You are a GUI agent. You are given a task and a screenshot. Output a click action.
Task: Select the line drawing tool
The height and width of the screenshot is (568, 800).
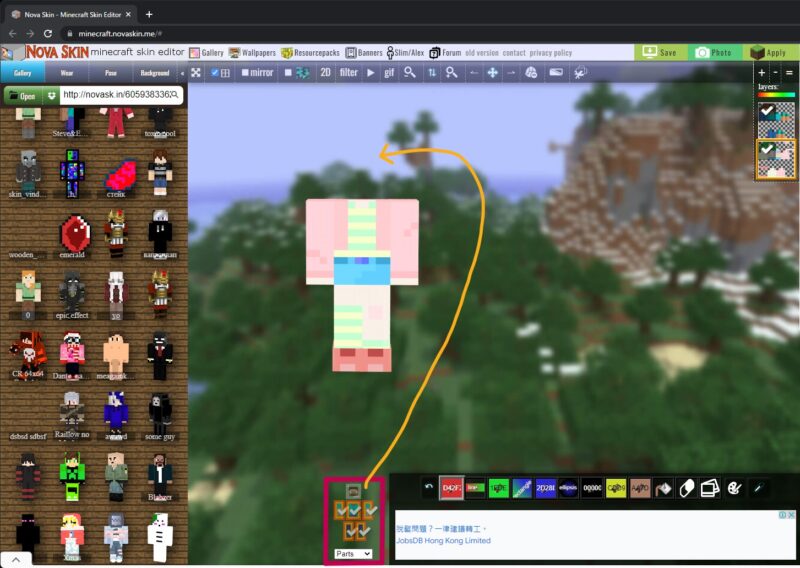[475, 488]
